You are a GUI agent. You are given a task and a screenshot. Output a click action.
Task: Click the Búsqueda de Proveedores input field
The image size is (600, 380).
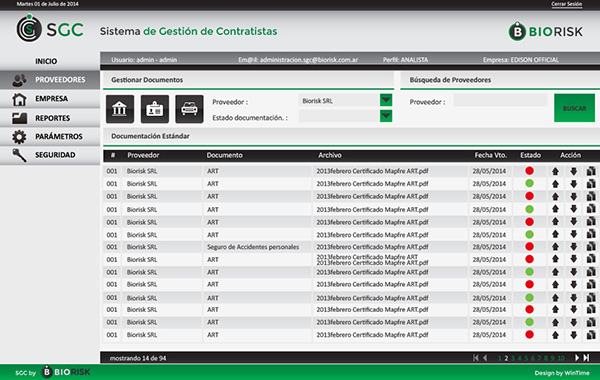pos(501,101)
